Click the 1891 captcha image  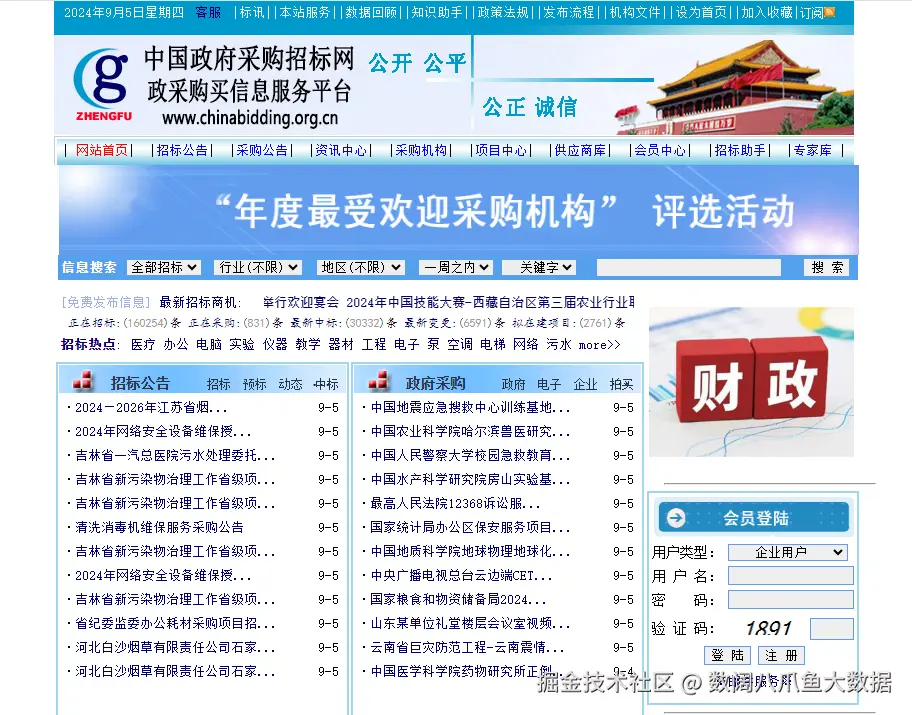click(x=768, y=628)
